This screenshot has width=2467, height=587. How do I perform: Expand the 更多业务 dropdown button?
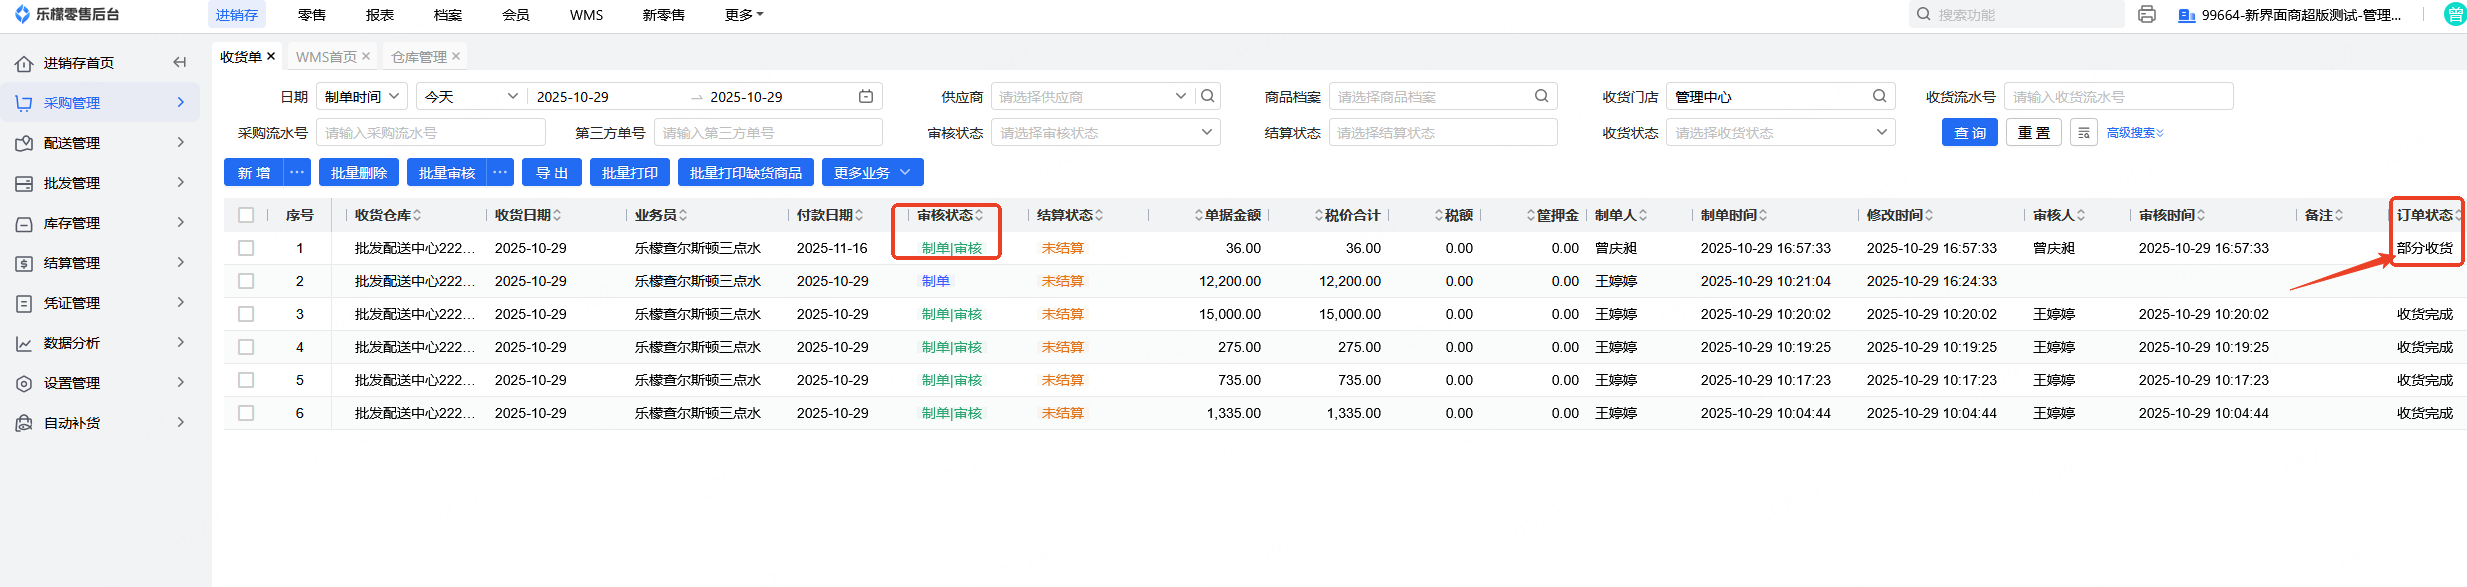tap(872, 173)
